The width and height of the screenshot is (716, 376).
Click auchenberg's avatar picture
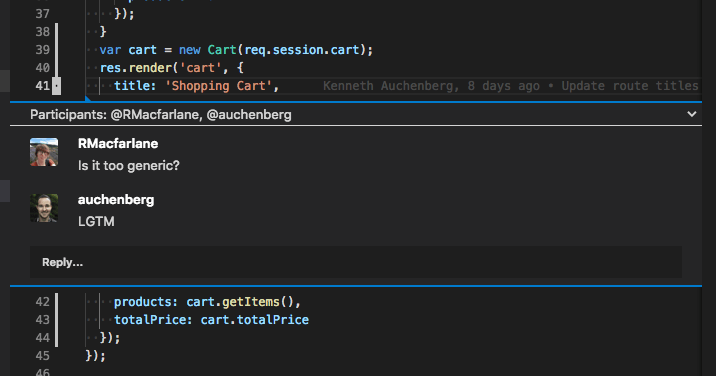click(44, 208)
